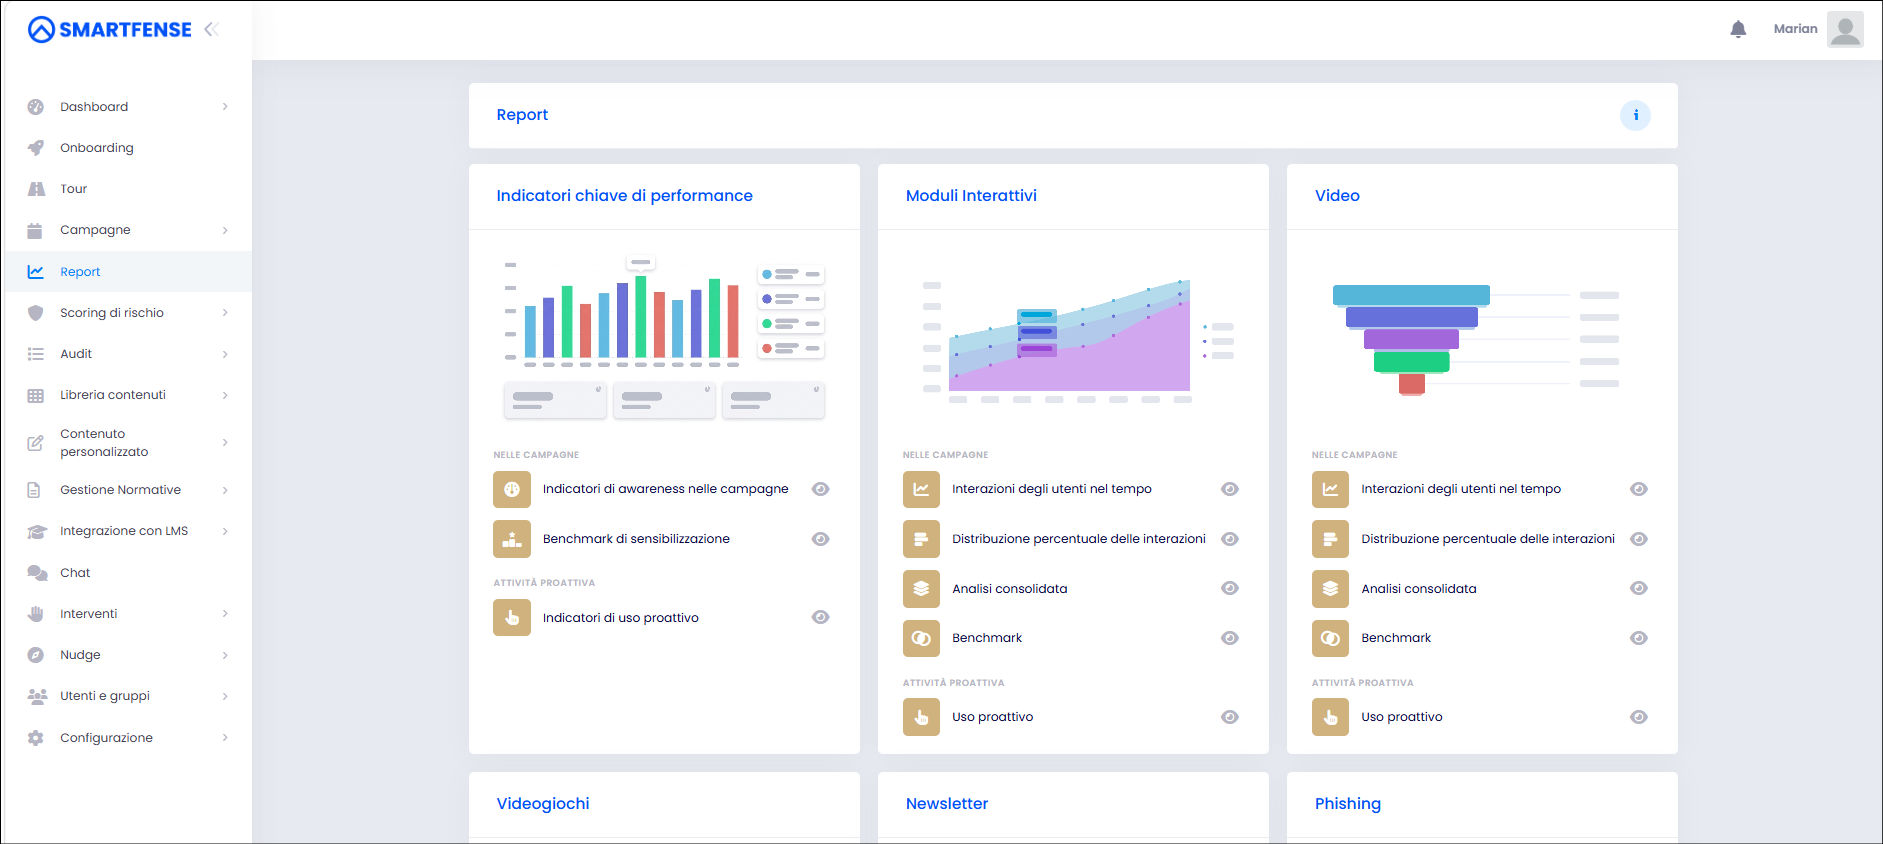
Task: Click the Report info icon button
Action: tap(1635, 115)
